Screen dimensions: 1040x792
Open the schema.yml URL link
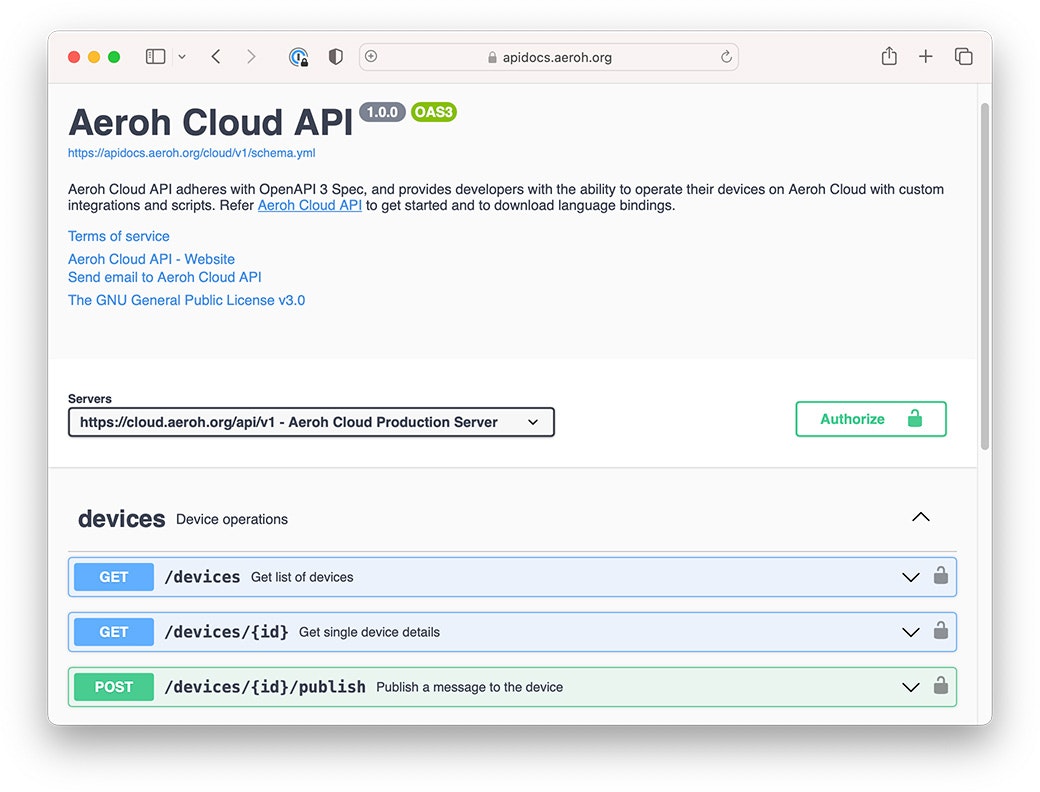[191, 153]
